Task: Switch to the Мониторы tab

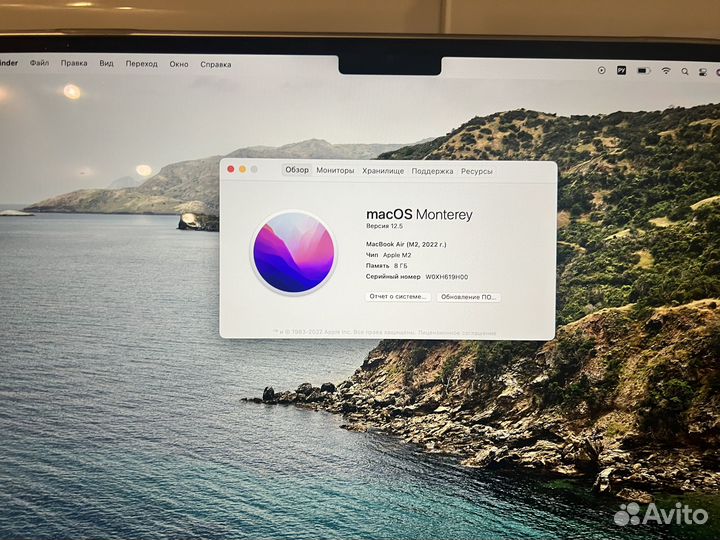Action: (335, 170)
